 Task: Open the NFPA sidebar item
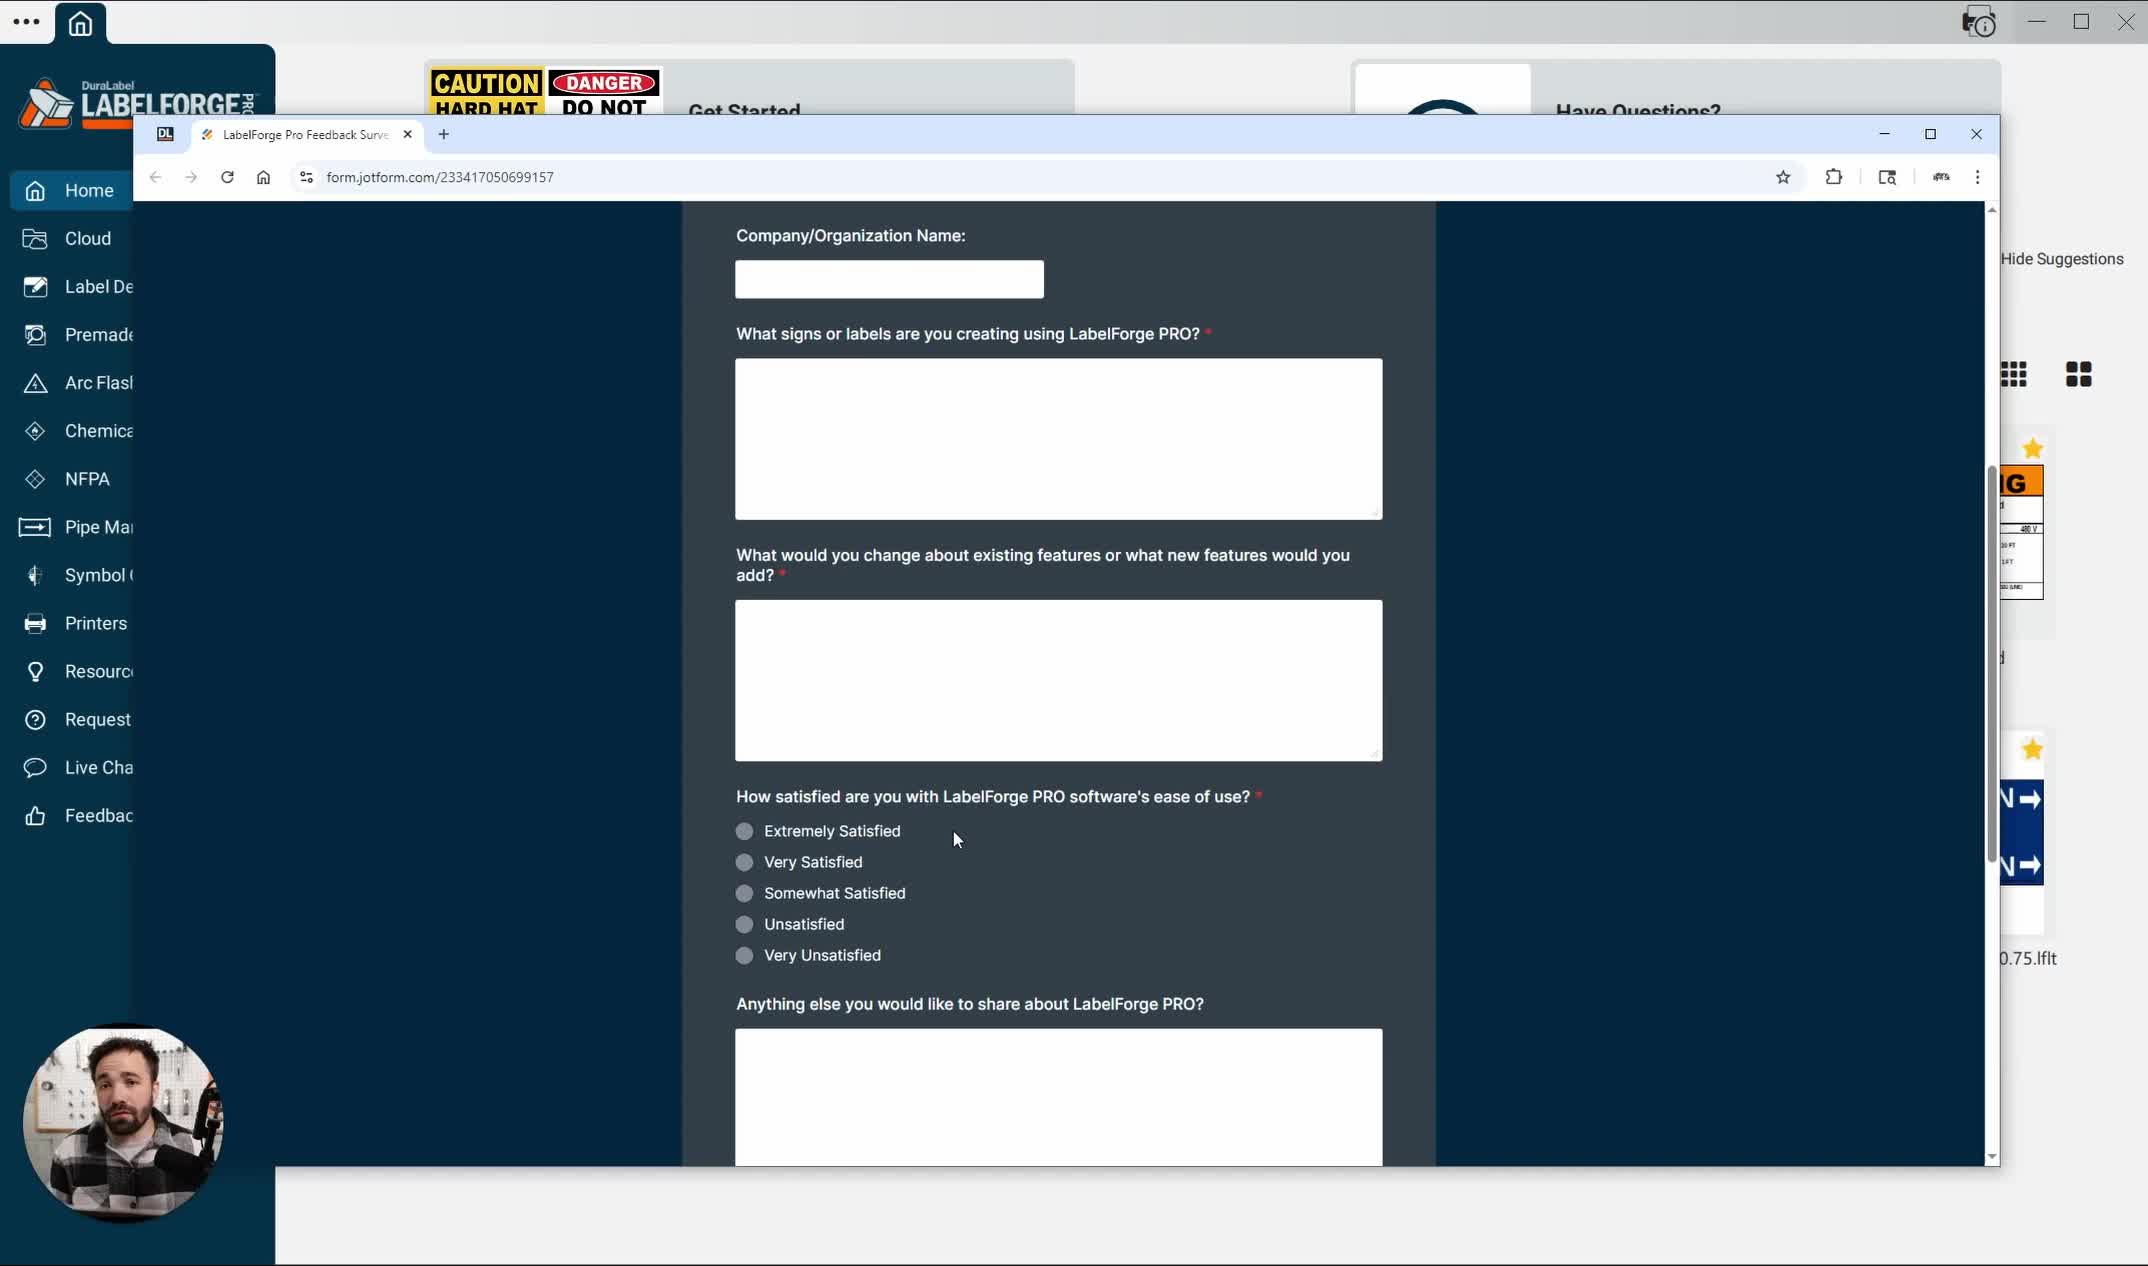71,479
